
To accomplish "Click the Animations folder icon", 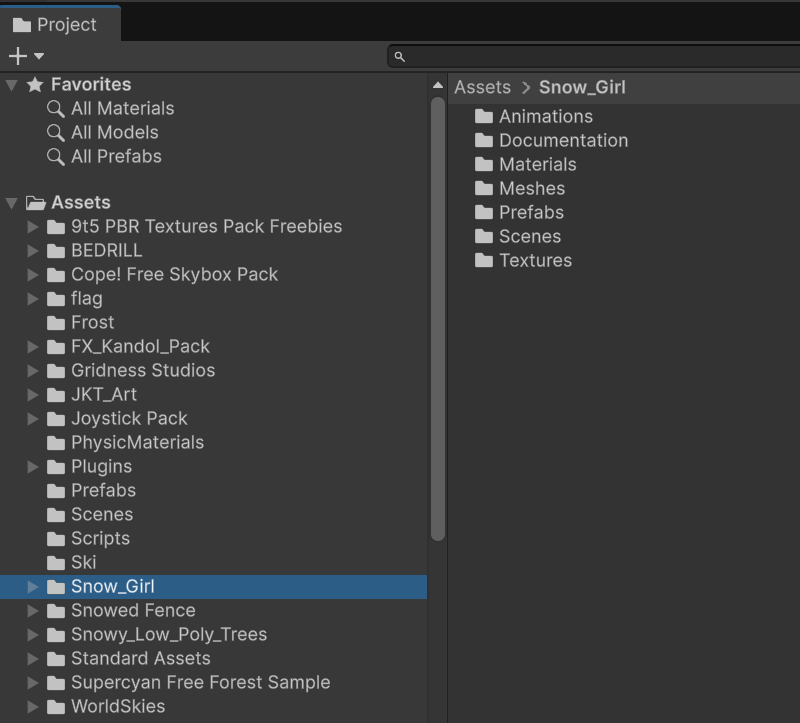I will (x=484, y=116).
